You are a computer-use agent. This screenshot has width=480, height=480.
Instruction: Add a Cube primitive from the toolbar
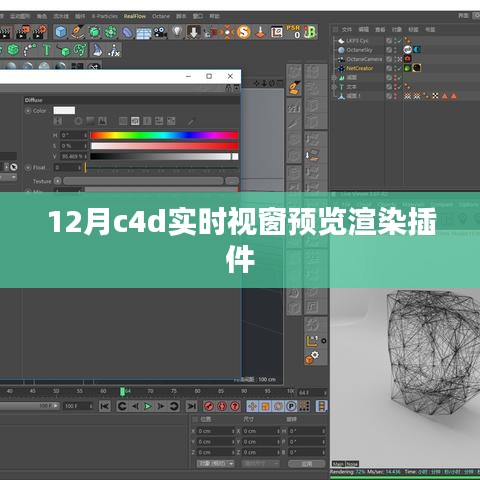(61, 32)
